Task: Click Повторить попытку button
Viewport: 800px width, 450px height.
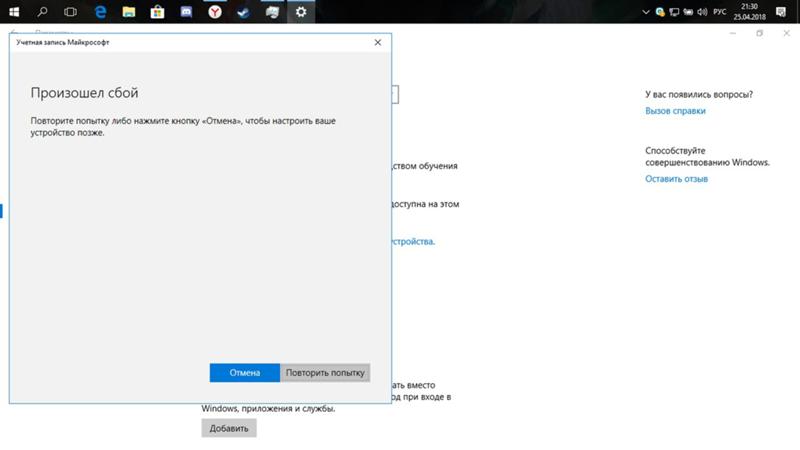Action: [325, 372]
